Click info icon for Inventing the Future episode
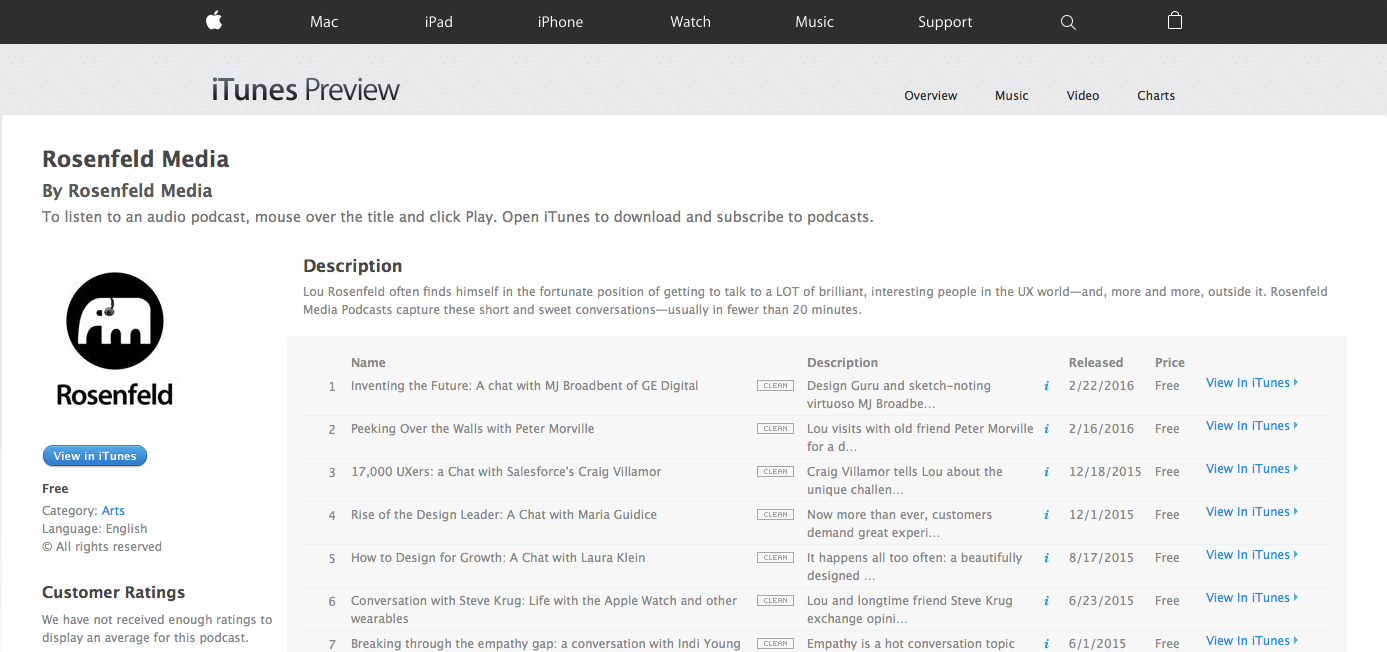 1045,385
